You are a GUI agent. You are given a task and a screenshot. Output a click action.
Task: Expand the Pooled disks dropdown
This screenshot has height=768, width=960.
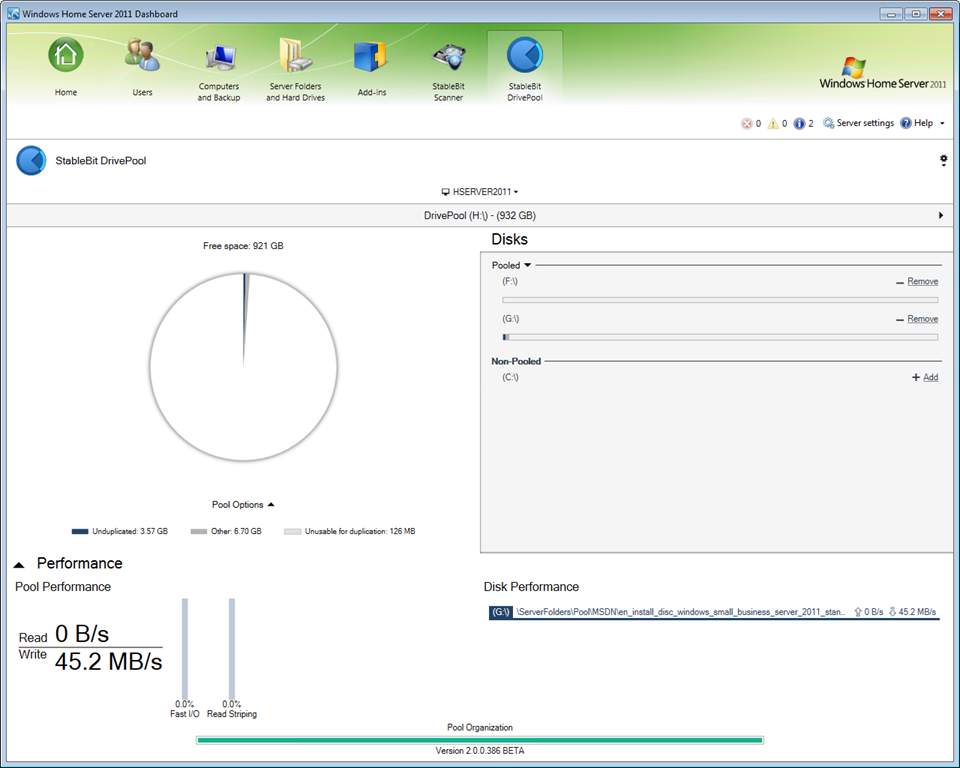(x=527, y=265)
